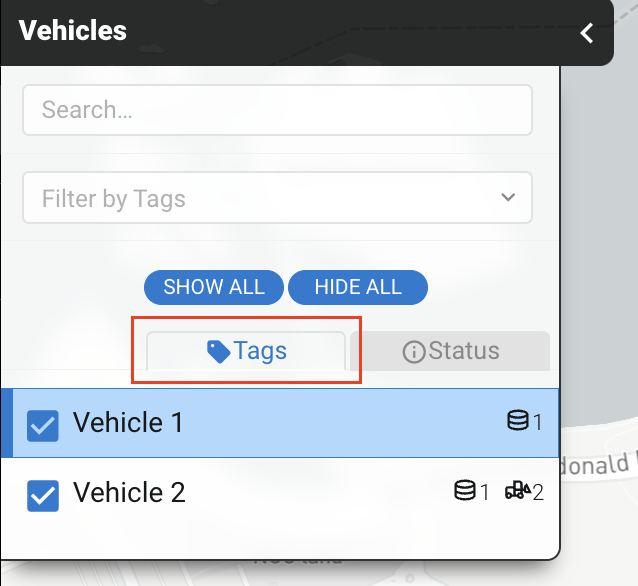The image size is (638, 586).
Task: Click Vehicle 1's database stack icon
Action: click(517, 421)
